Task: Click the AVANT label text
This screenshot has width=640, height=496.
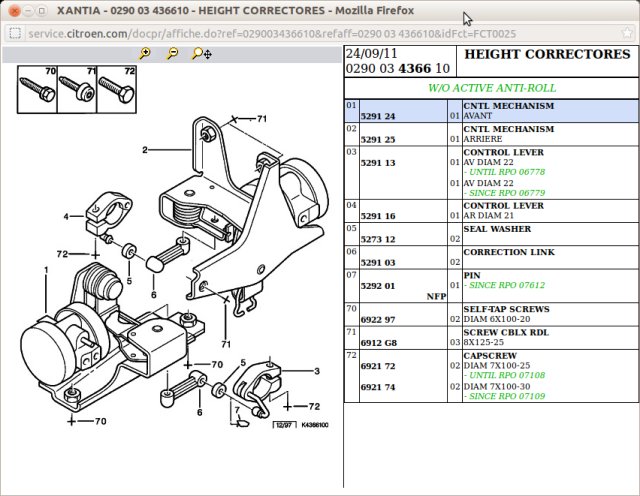Action: (x=478, y=116)
